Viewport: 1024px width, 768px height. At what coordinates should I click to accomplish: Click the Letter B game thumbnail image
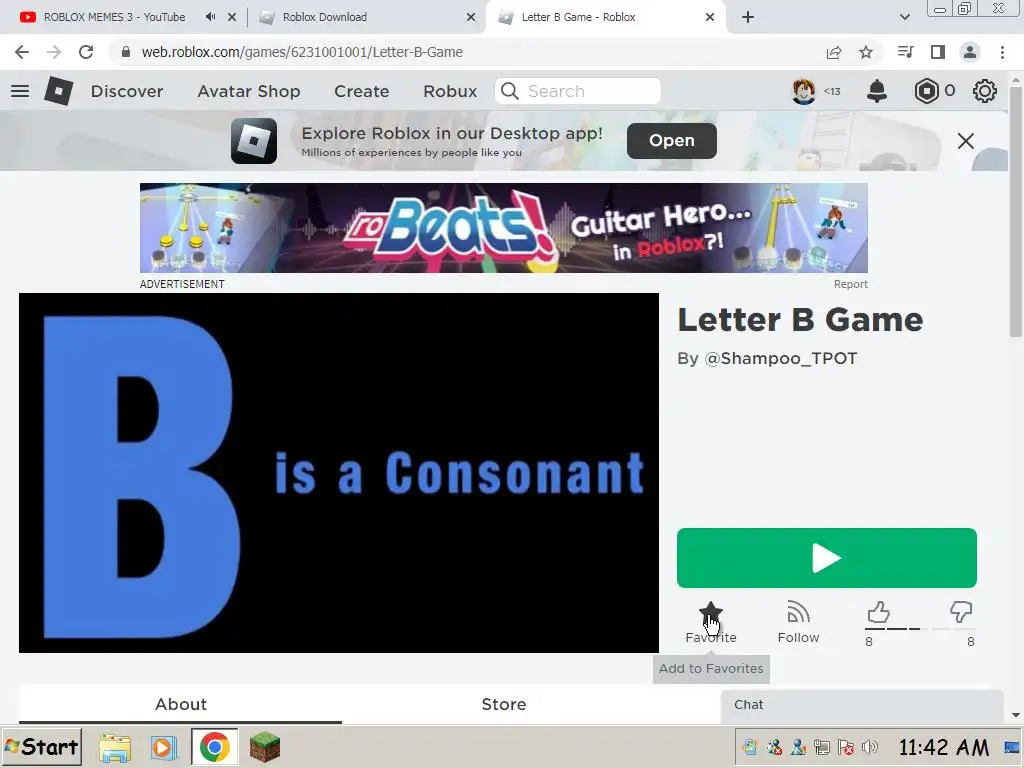click(338, 473)
